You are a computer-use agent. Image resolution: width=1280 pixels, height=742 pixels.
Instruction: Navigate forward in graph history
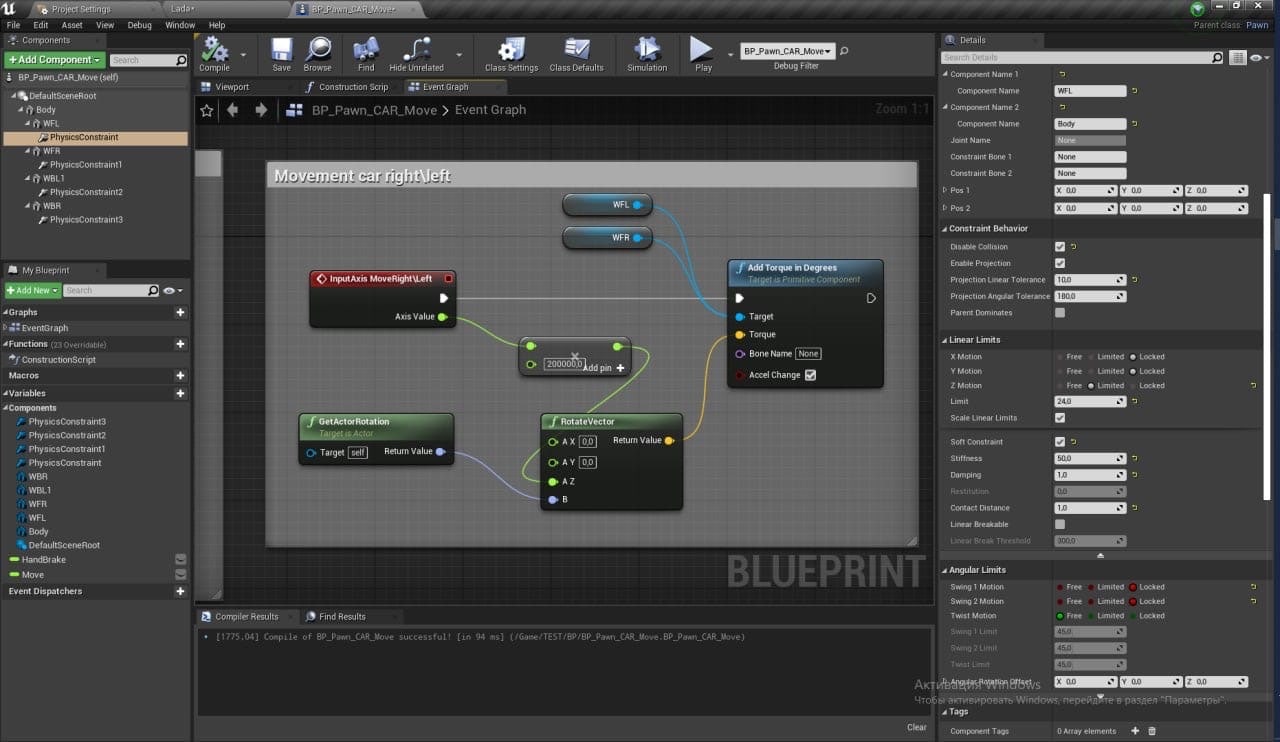tap(261, 110)
